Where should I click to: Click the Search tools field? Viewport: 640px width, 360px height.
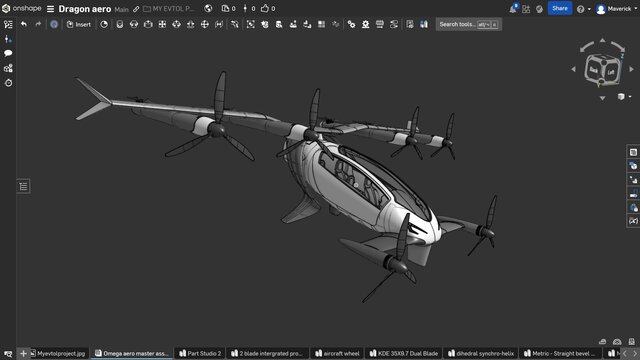pos(469,24)
